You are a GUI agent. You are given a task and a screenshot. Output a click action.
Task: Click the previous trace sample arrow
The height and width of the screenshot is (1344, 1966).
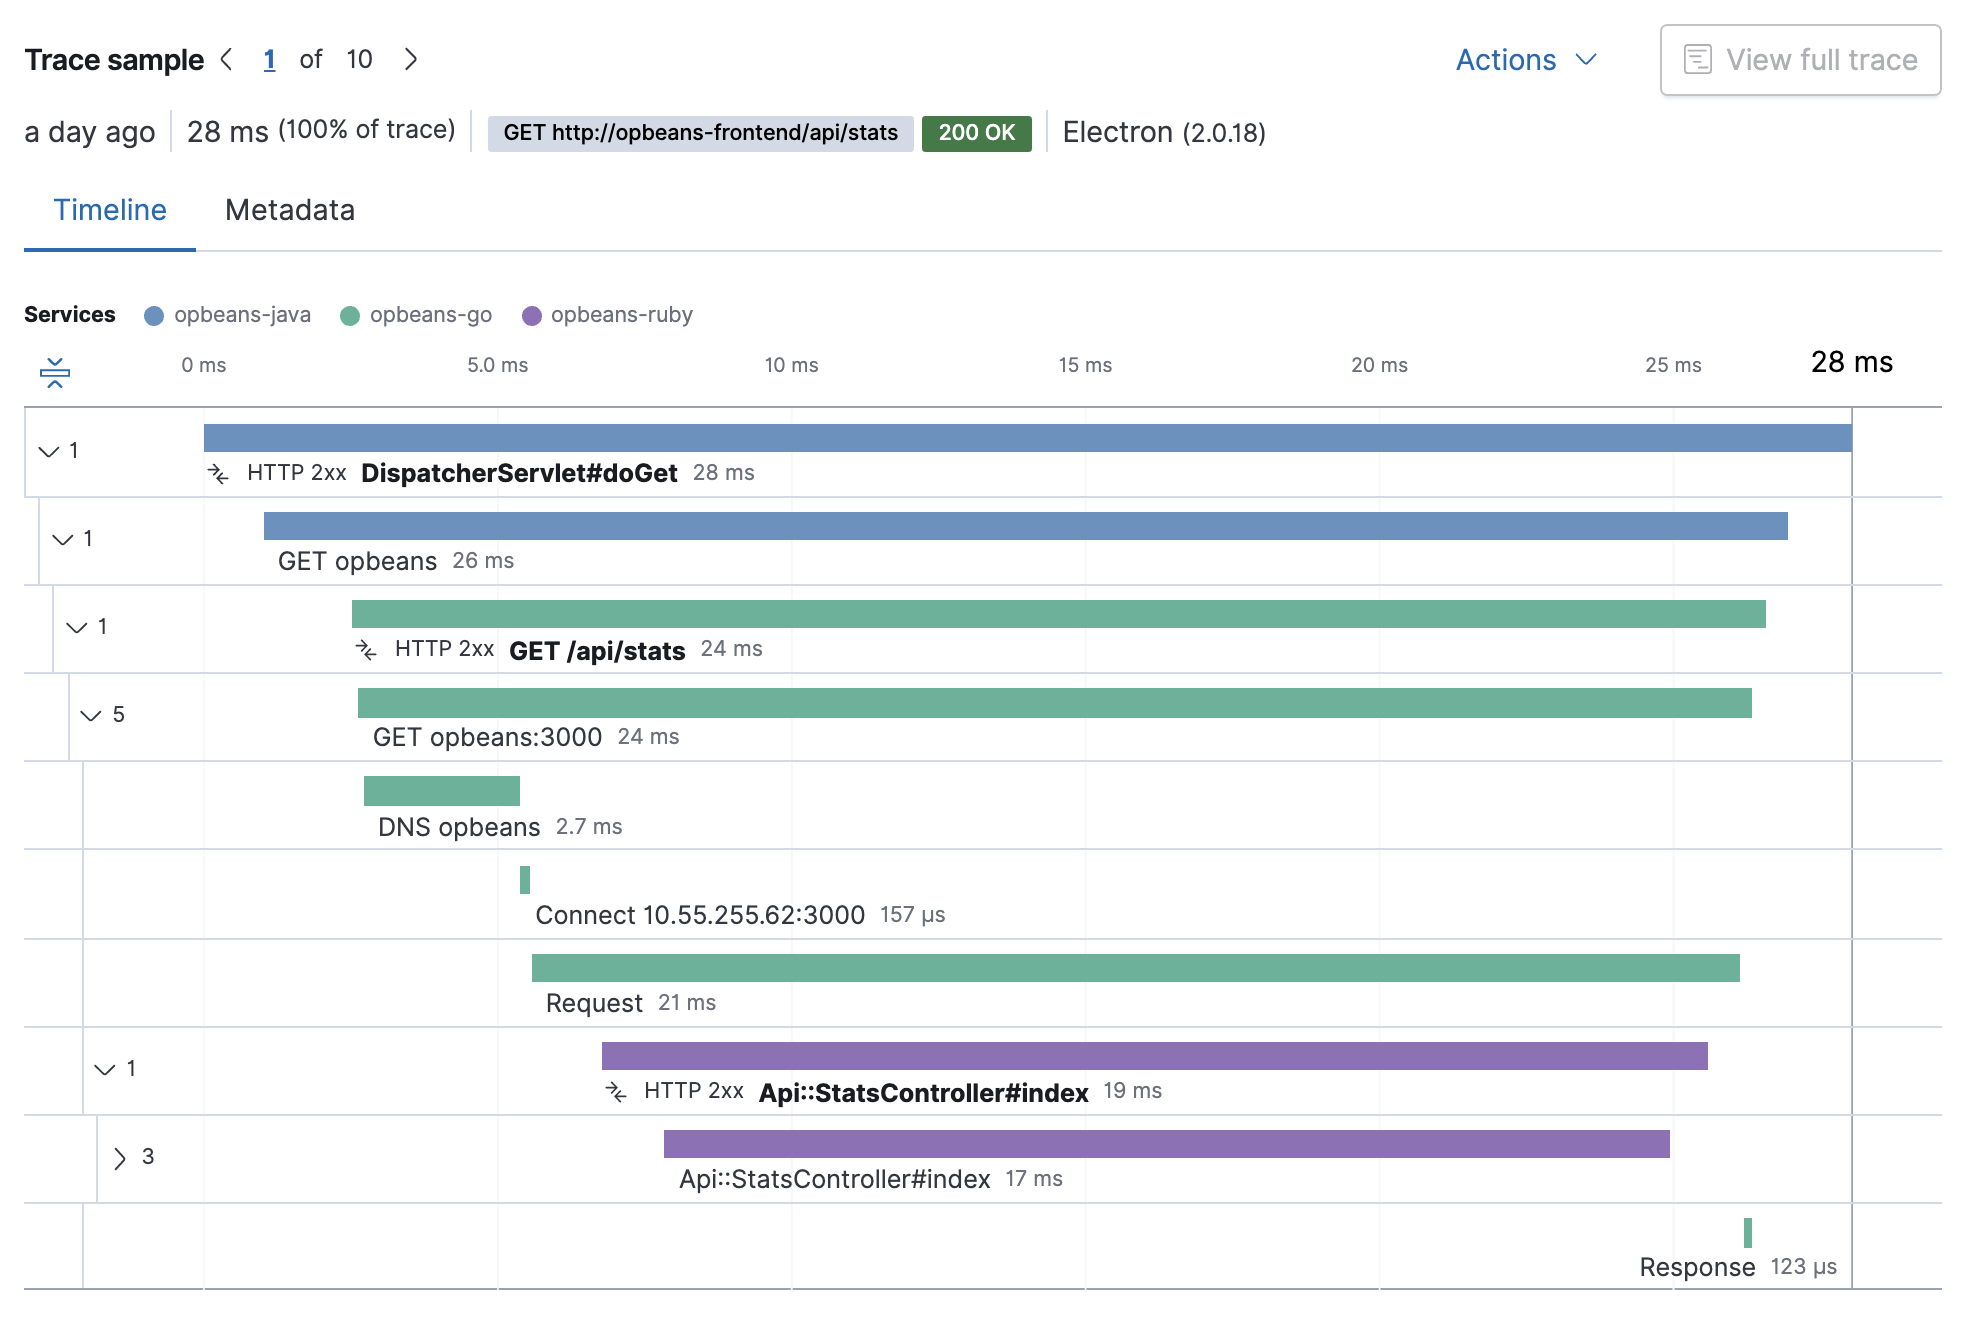click(229, 59)
